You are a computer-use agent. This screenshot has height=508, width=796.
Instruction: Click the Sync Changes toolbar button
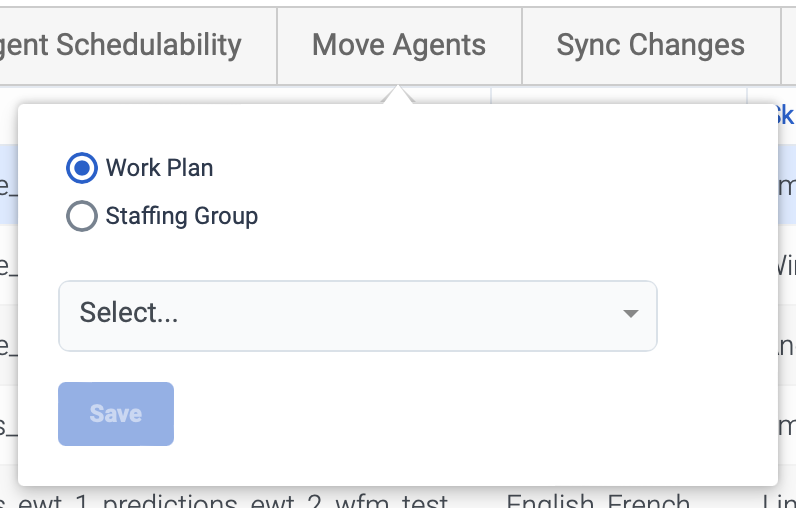650,45
